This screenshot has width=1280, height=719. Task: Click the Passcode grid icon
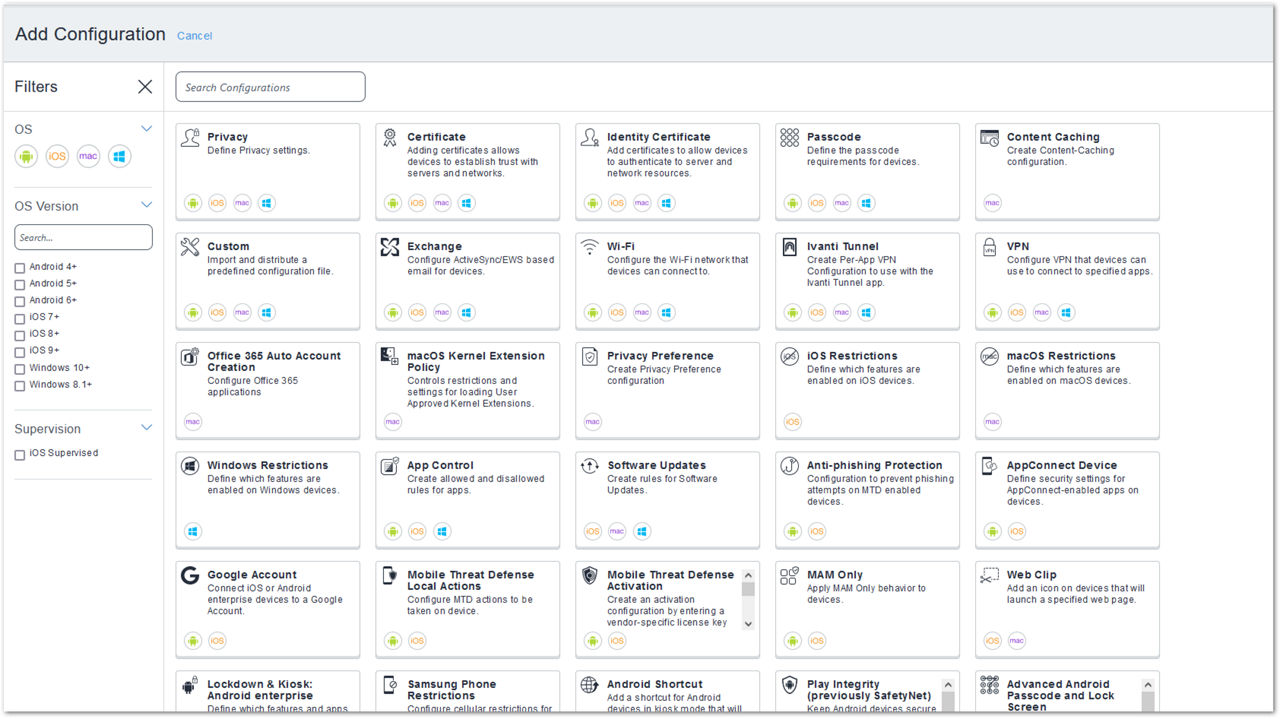pyautogui.click(x=790, y=138)
